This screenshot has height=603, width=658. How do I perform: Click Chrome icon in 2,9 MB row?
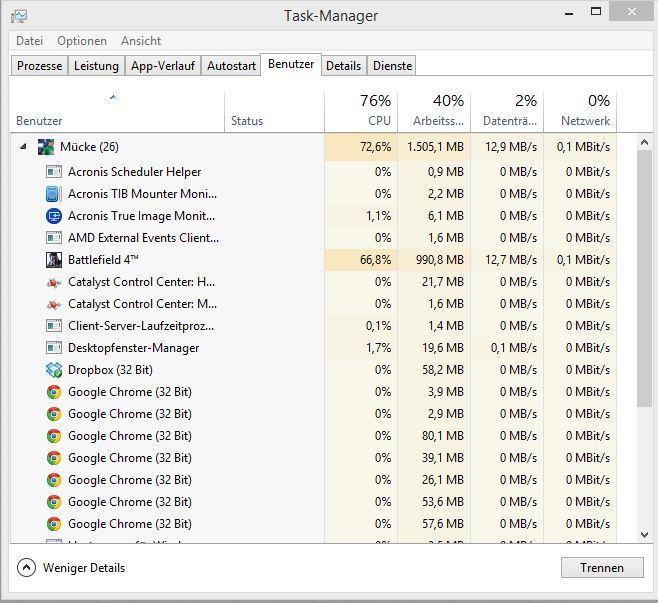pos(54,414)
